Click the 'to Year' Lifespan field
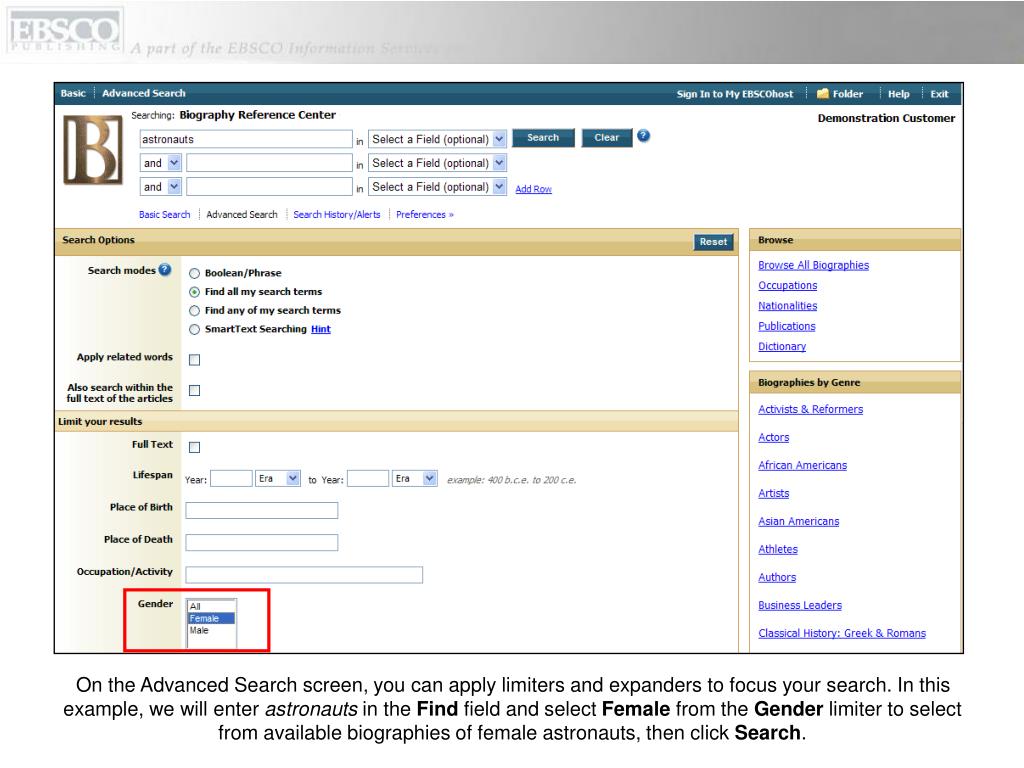This screenshot has width=1024, height=768. point(368,479)
